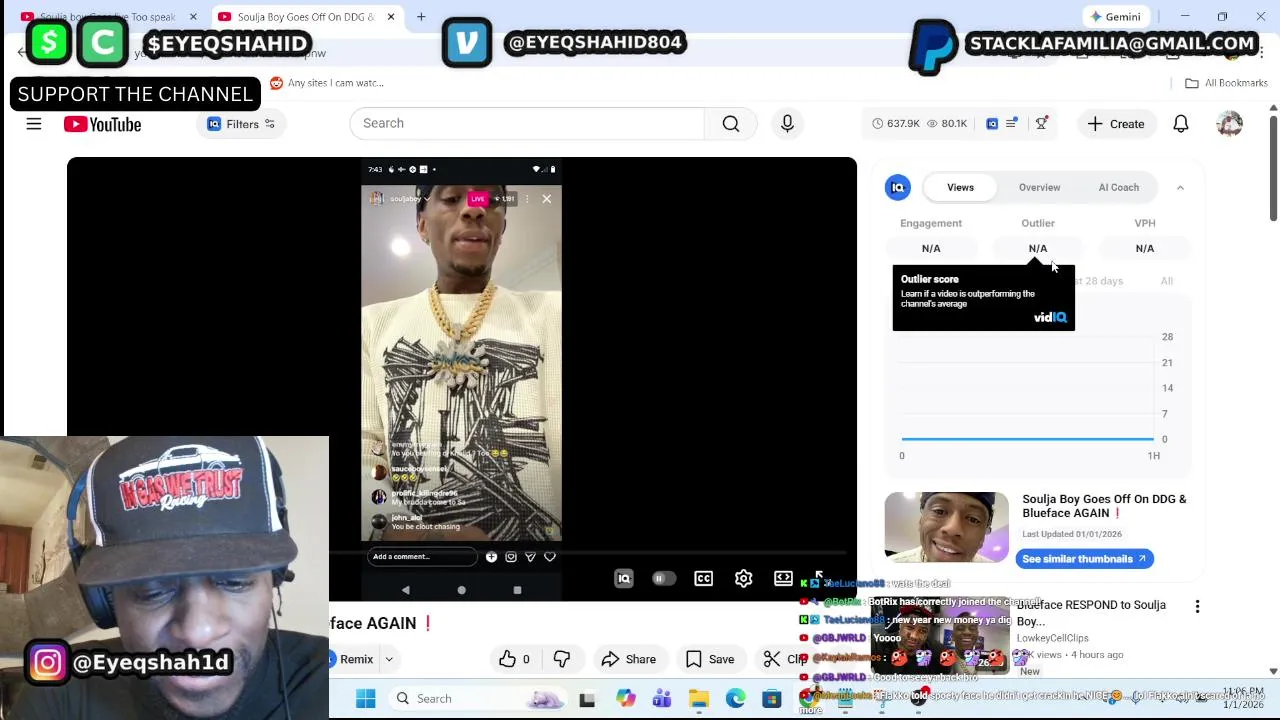Like the video with thumbs up
Viewport: 1280px width, 720px height.
(x=514, y=659)
